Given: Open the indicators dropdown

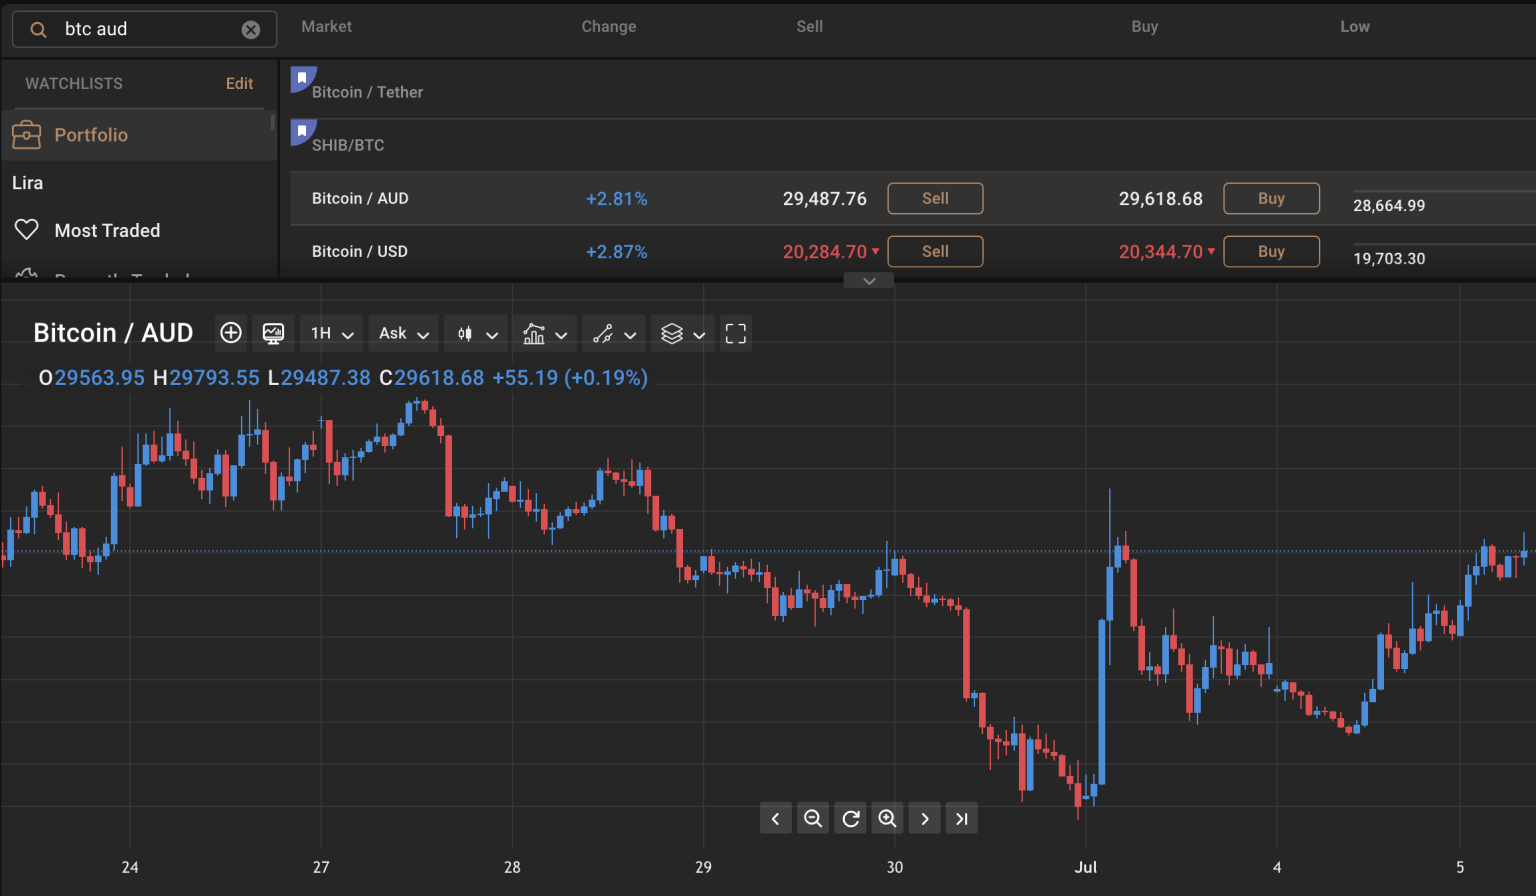Looking at the screenshot, I should coord(545,333).
